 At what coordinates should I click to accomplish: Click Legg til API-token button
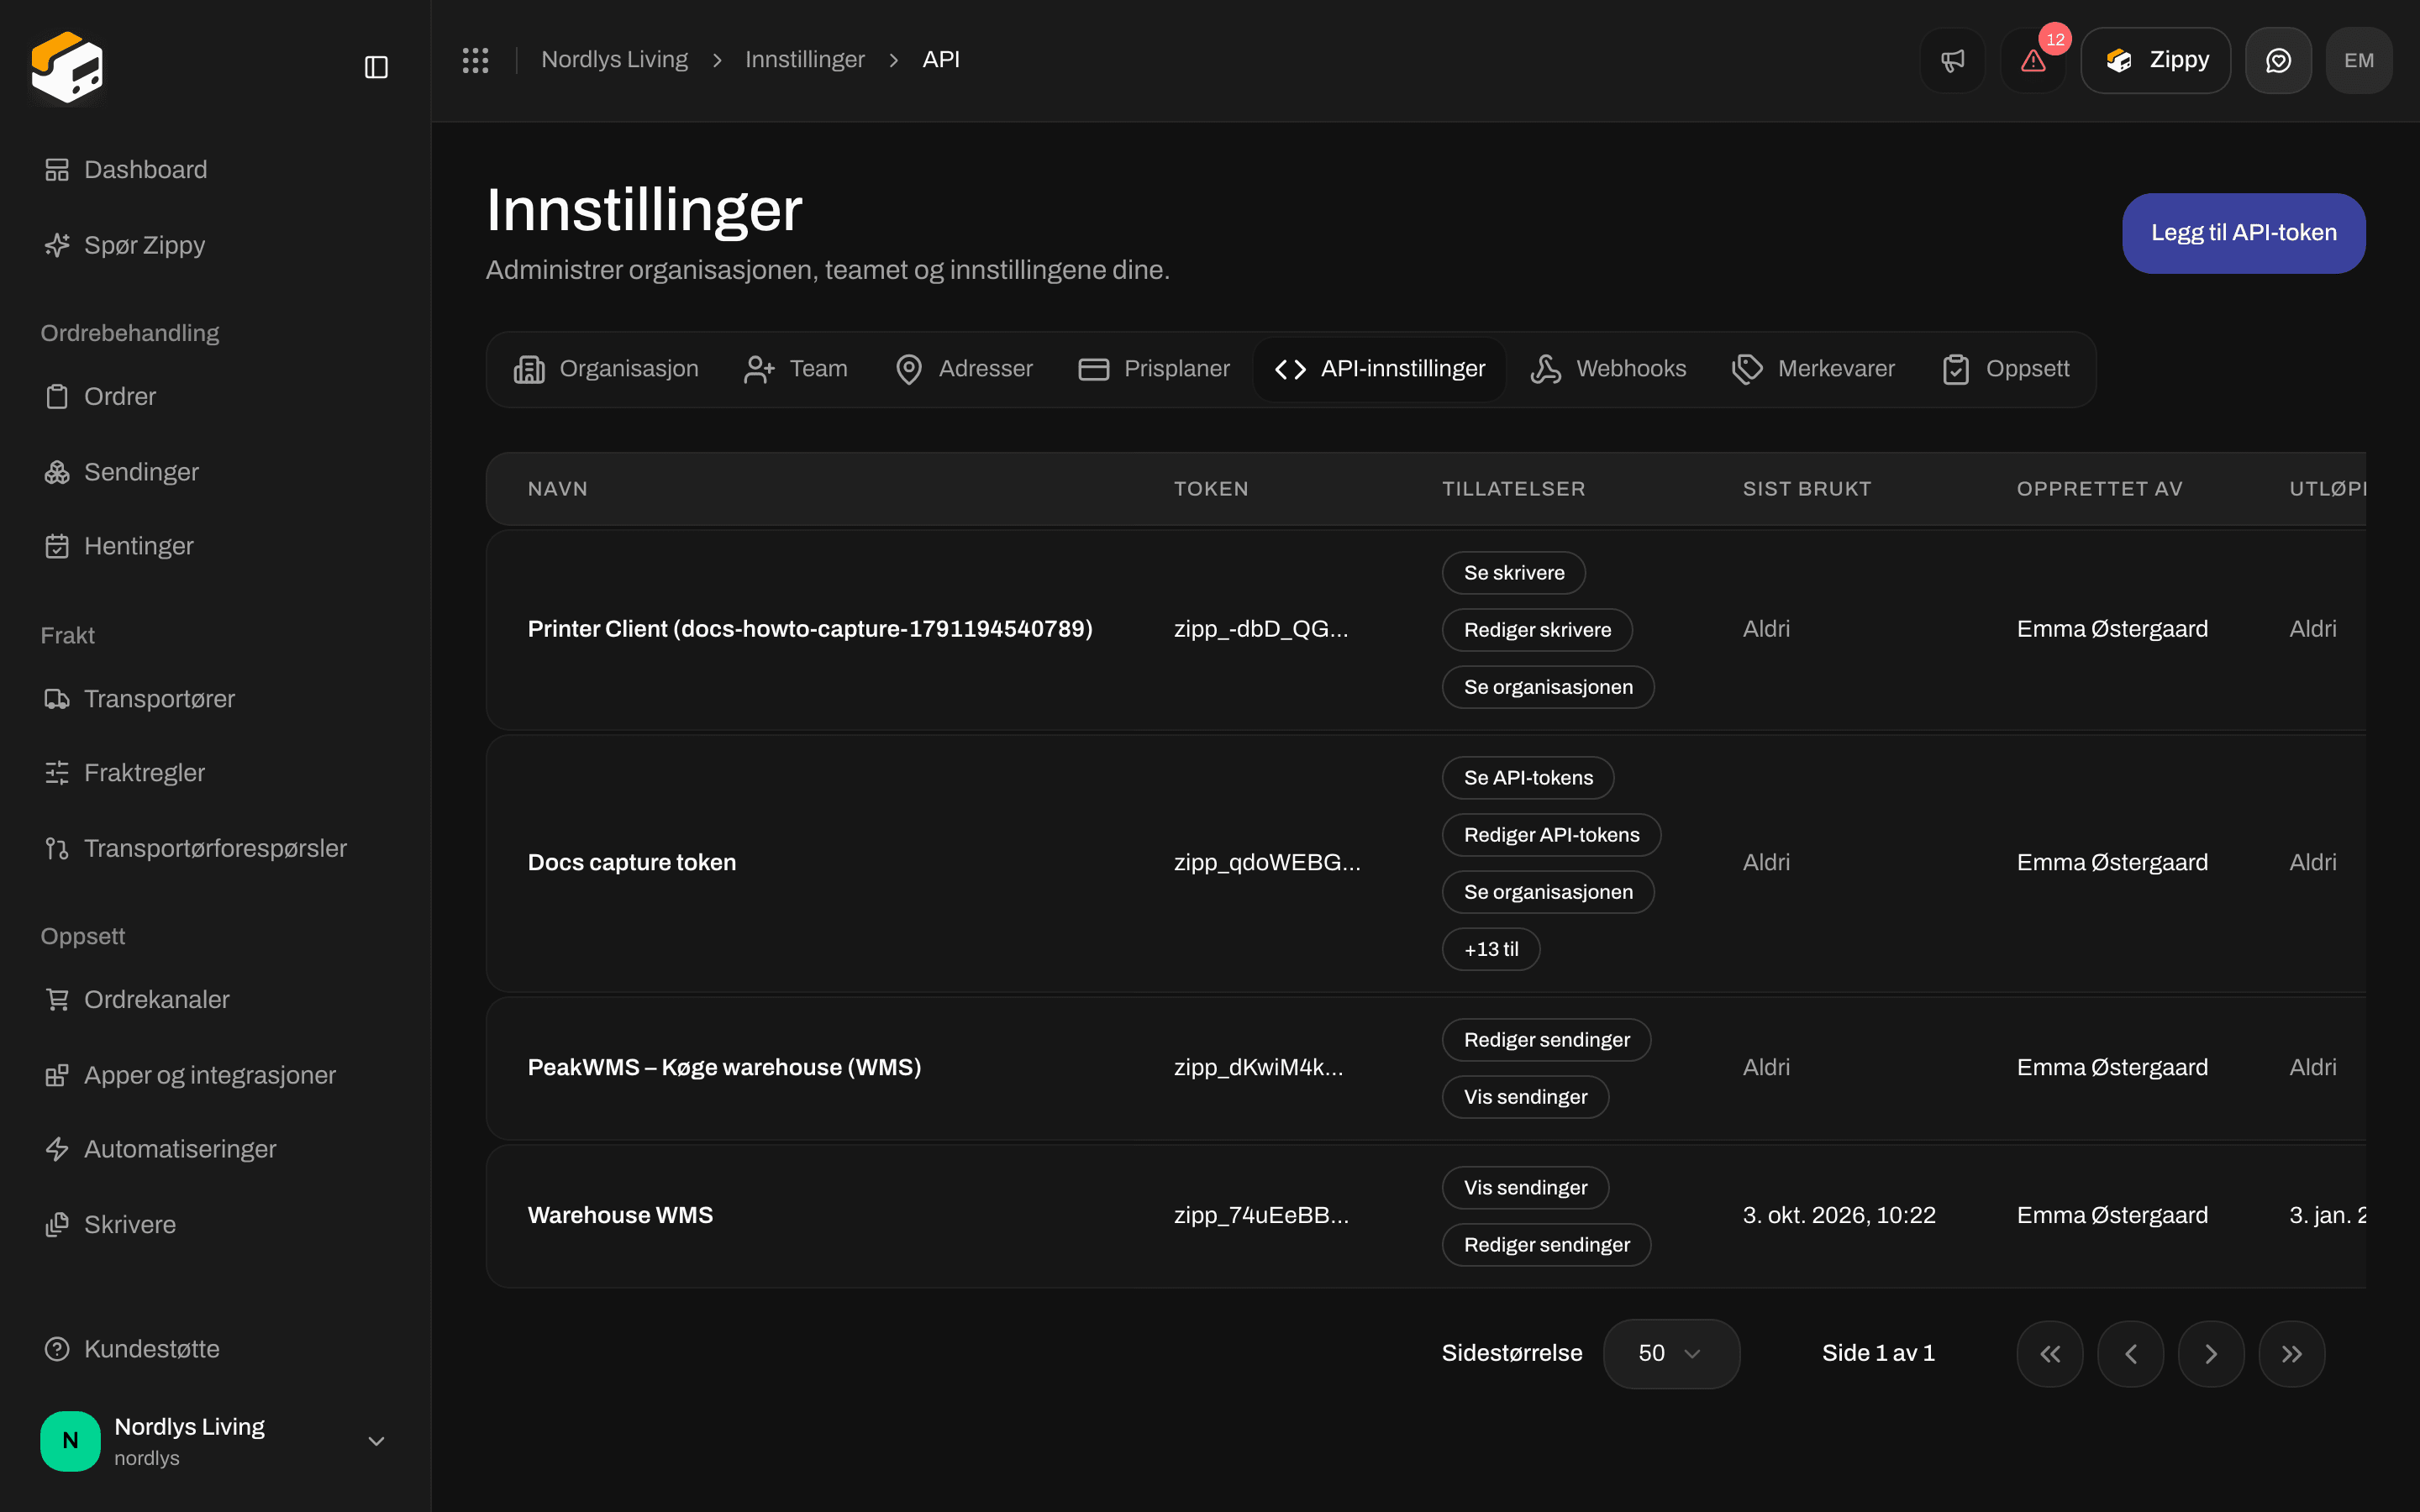(2244, 233)
